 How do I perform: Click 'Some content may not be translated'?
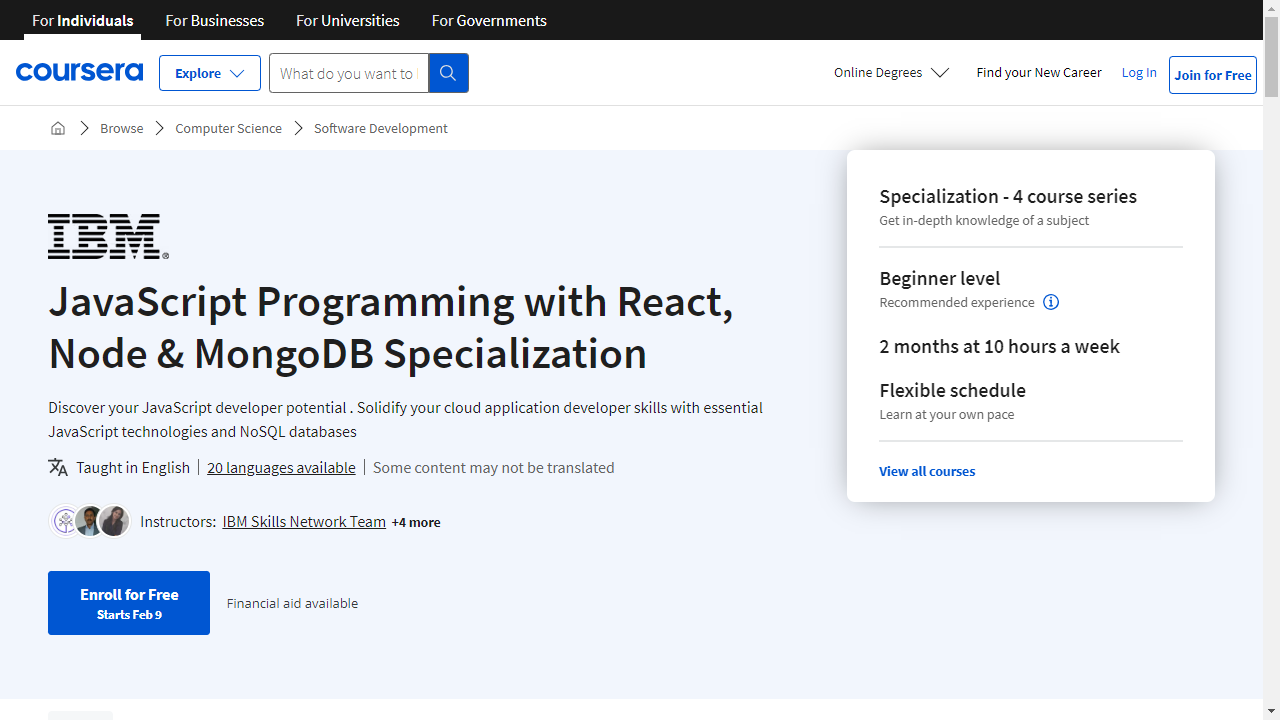(x=494, y=467)
